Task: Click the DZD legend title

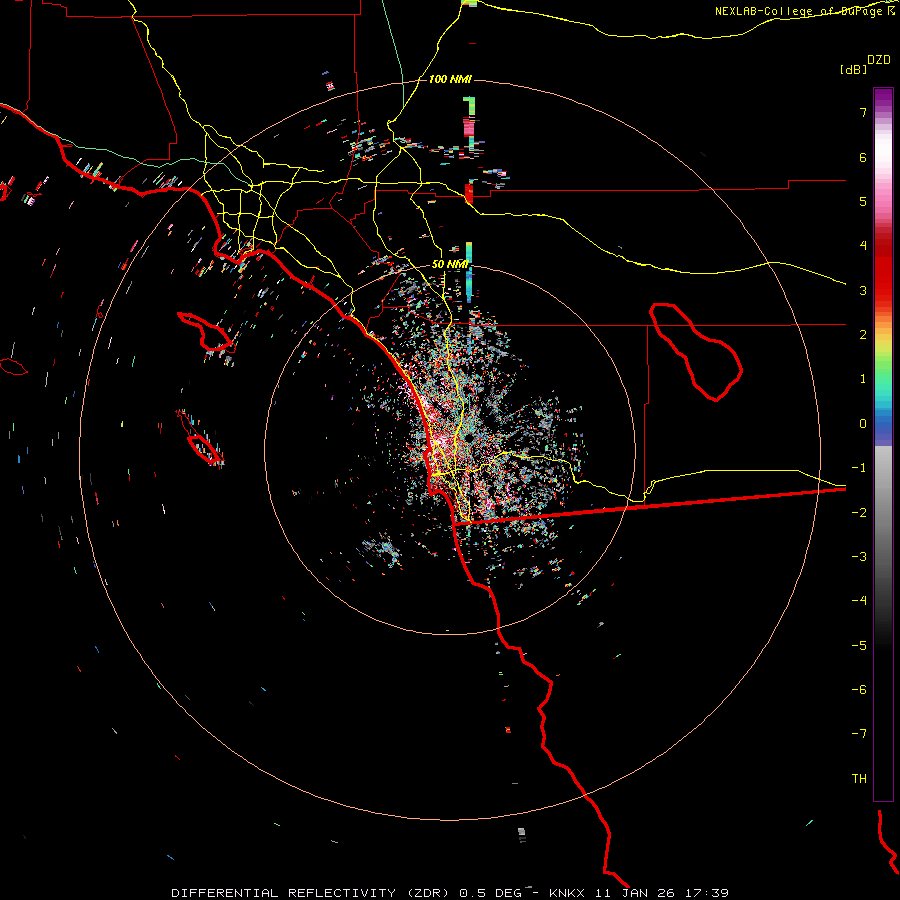Action: [x=879, y=60]
